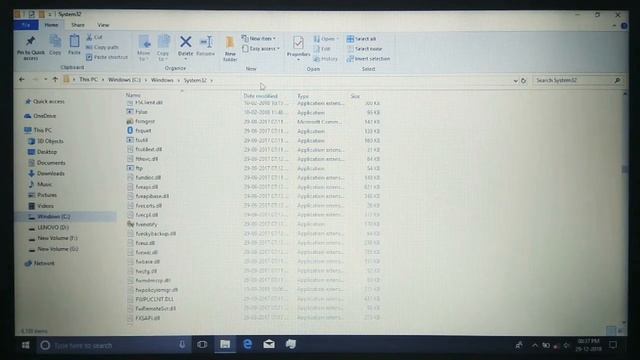The width and height of the screenshot is (640, 360).
Task: Expand the Properties dropdown arrow
Action: pyautogui.click(x=298, y=60)
